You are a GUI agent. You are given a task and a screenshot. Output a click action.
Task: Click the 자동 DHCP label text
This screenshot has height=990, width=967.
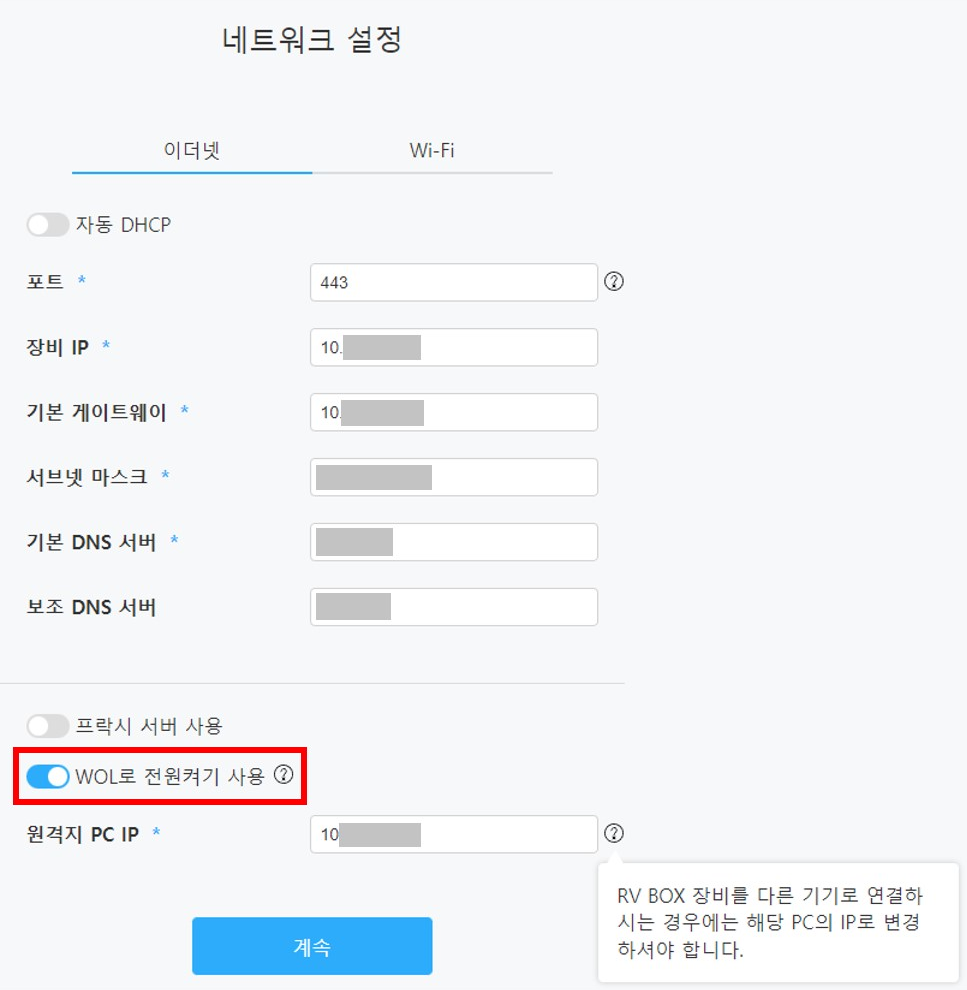point(123,225)
